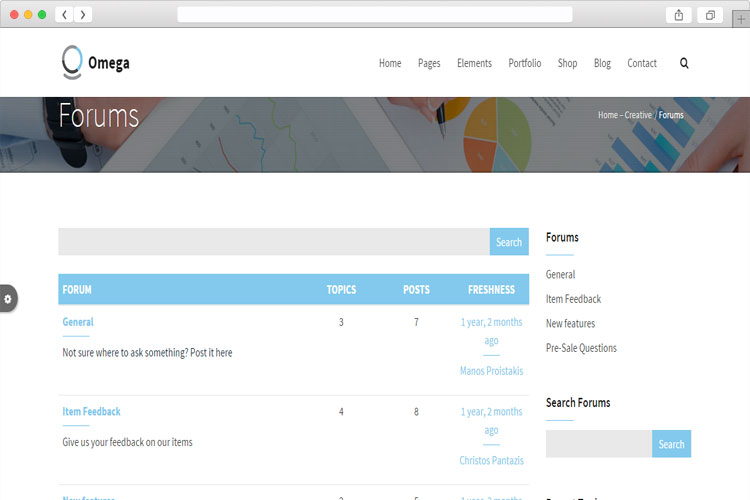Focus the browser address bar

point(375,14)
